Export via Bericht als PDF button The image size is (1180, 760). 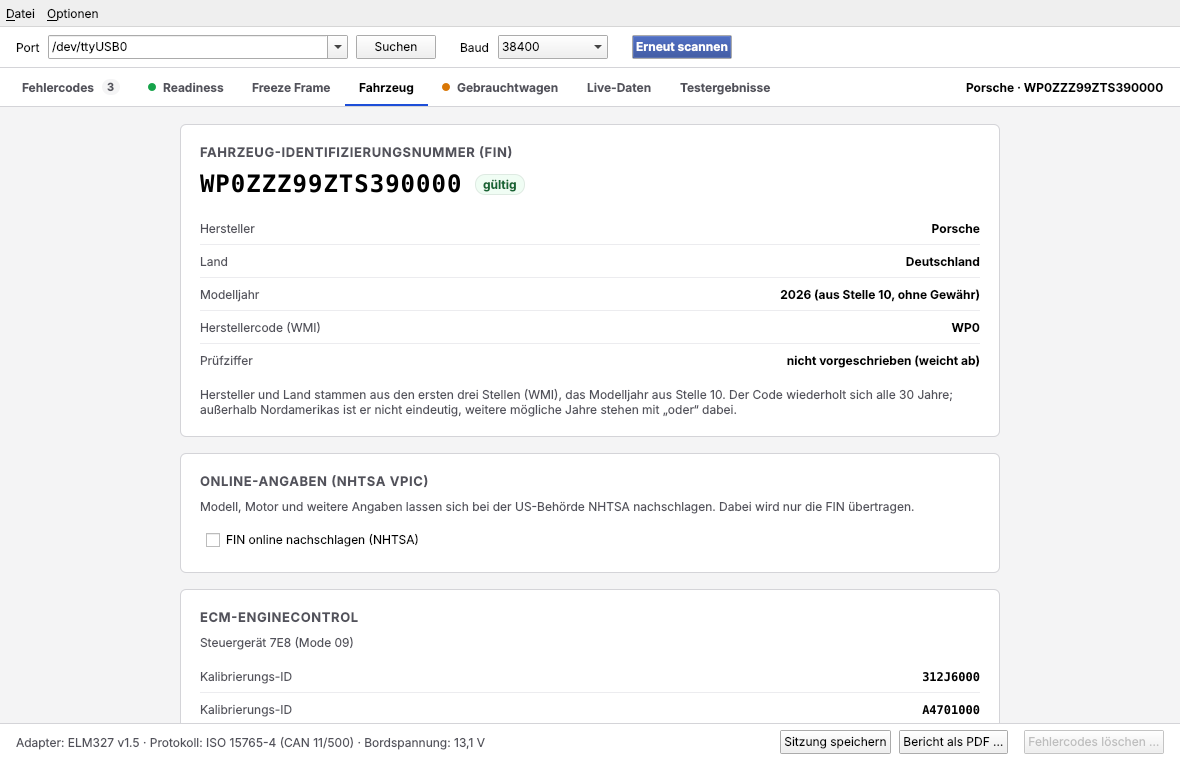click(x=953, y=742)
